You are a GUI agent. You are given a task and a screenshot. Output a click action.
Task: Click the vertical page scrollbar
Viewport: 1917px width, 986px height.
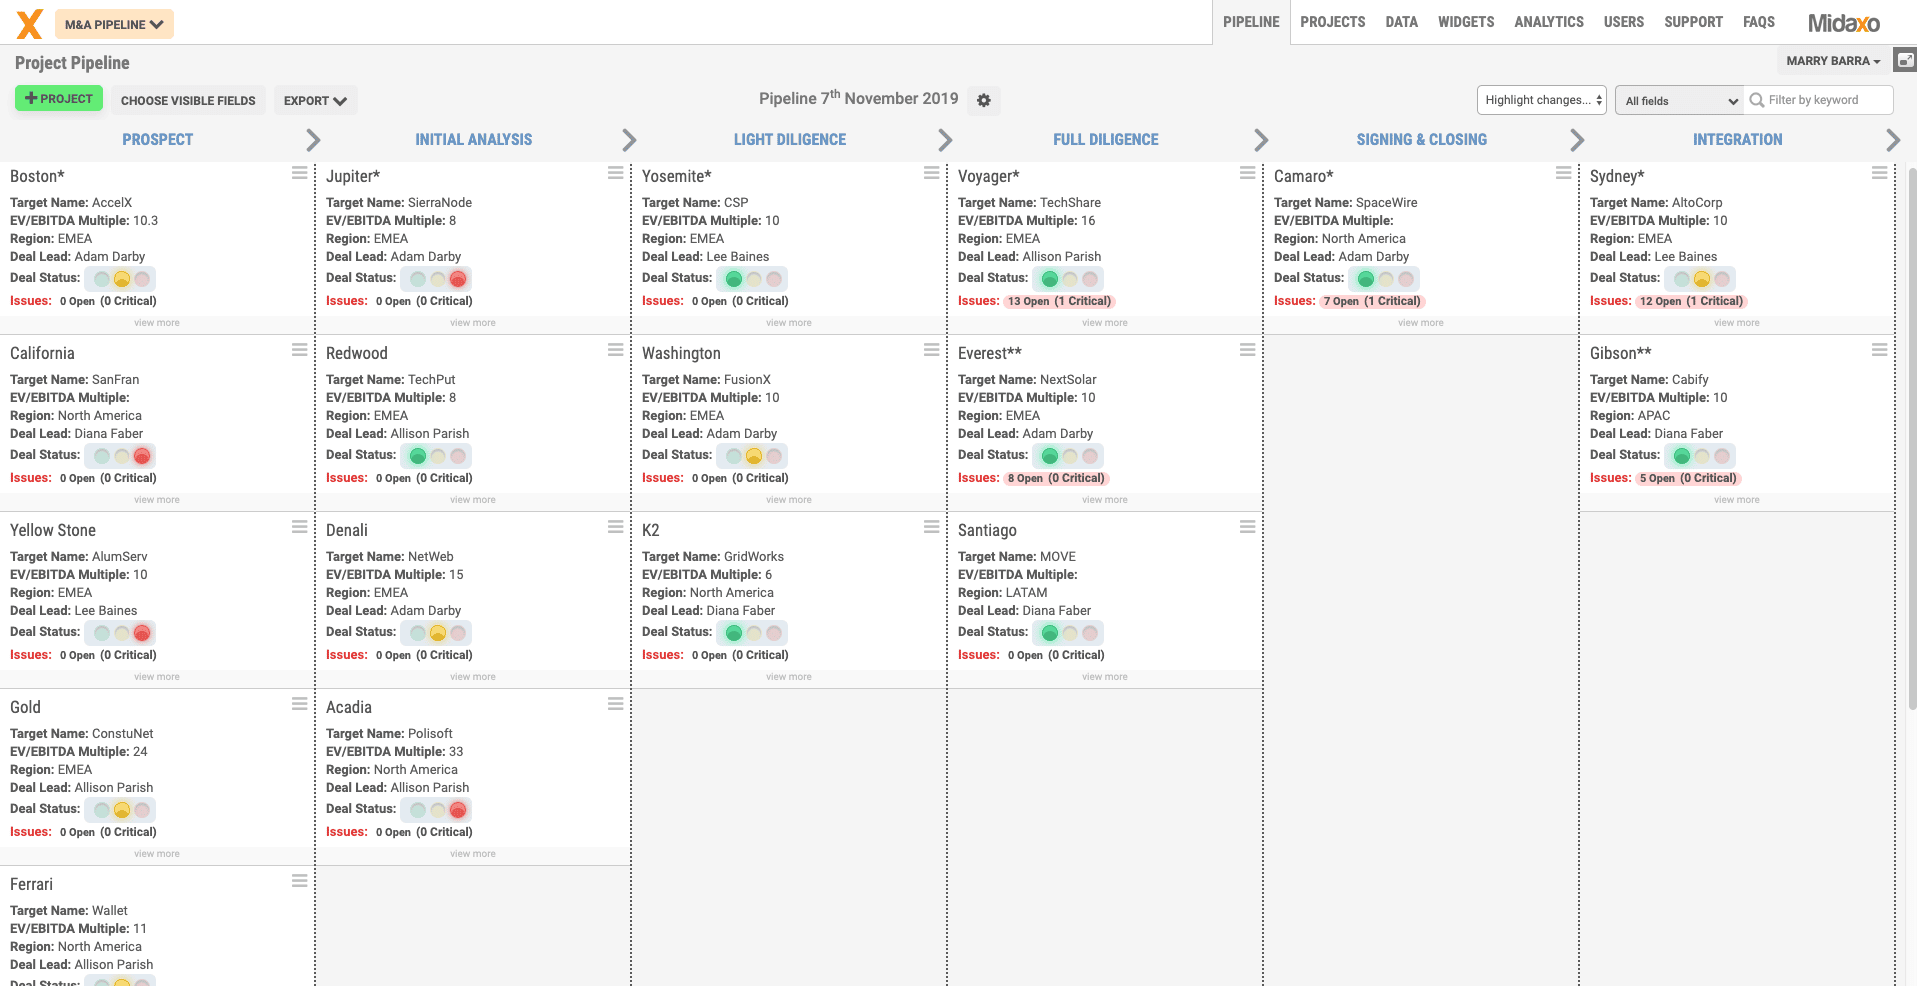pos(1912,440)
